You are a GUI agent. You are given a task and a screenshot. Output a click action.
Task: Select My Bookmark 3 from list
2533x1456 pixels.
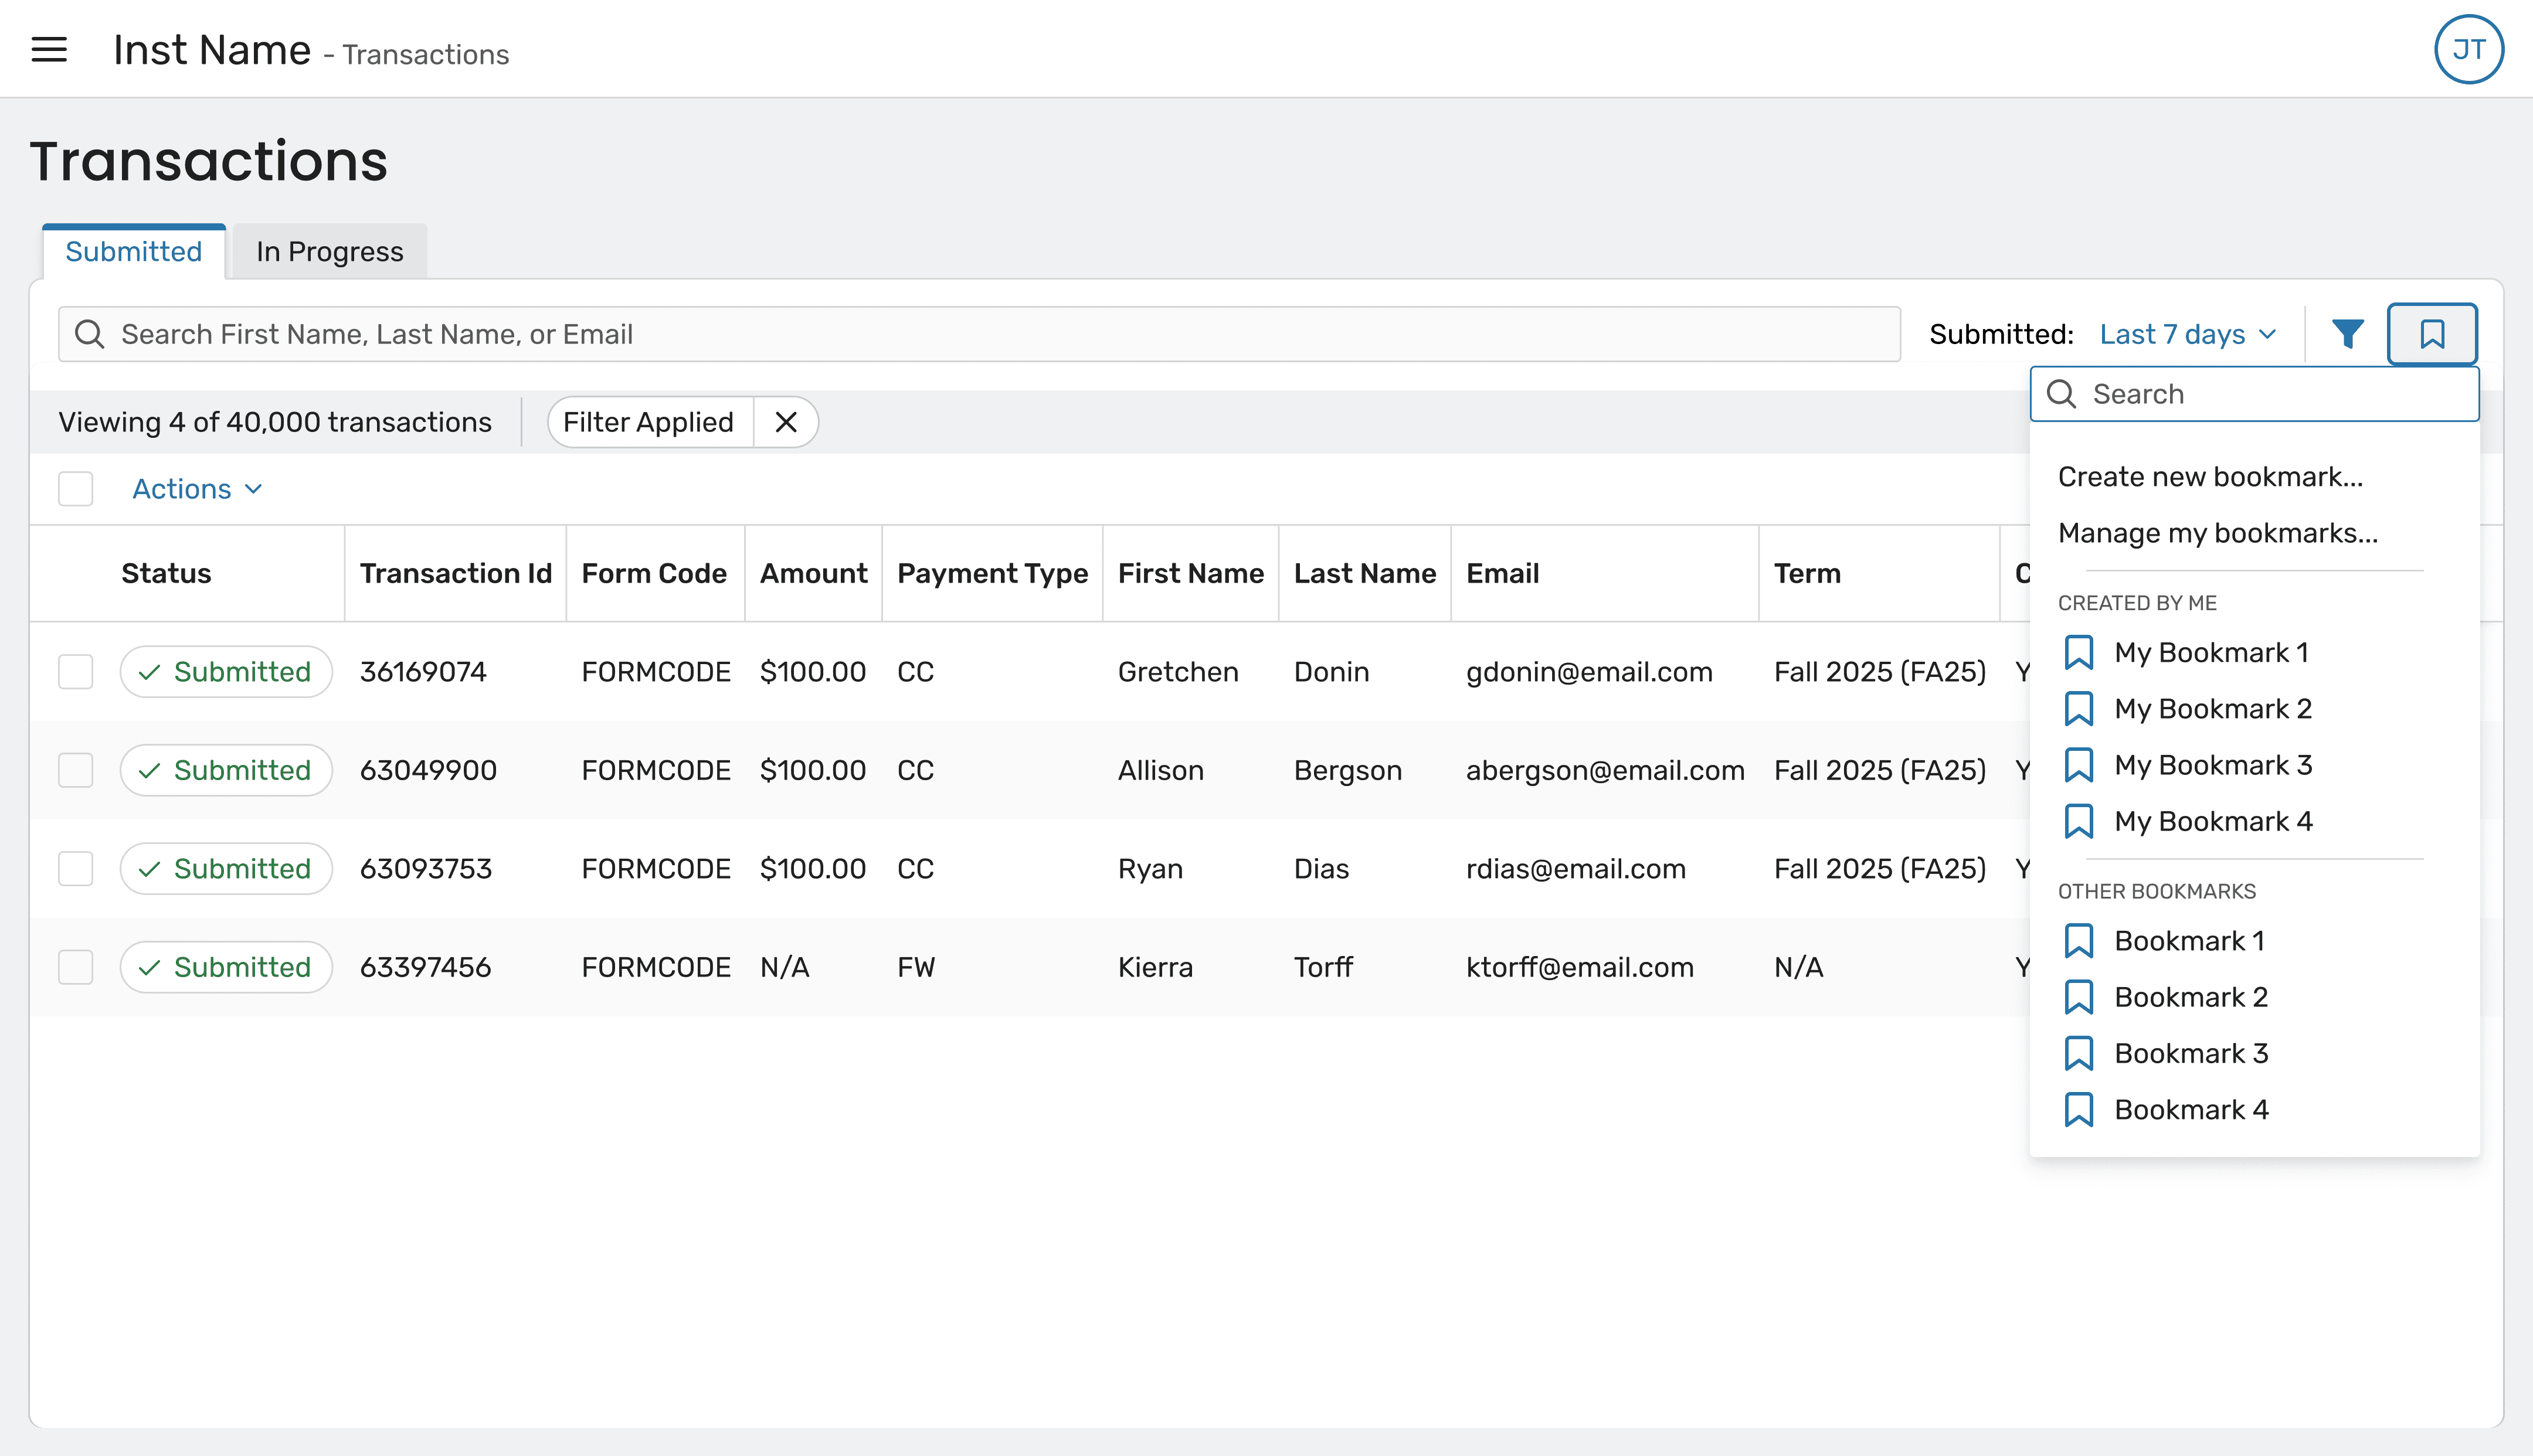(x=2212, y=765)
